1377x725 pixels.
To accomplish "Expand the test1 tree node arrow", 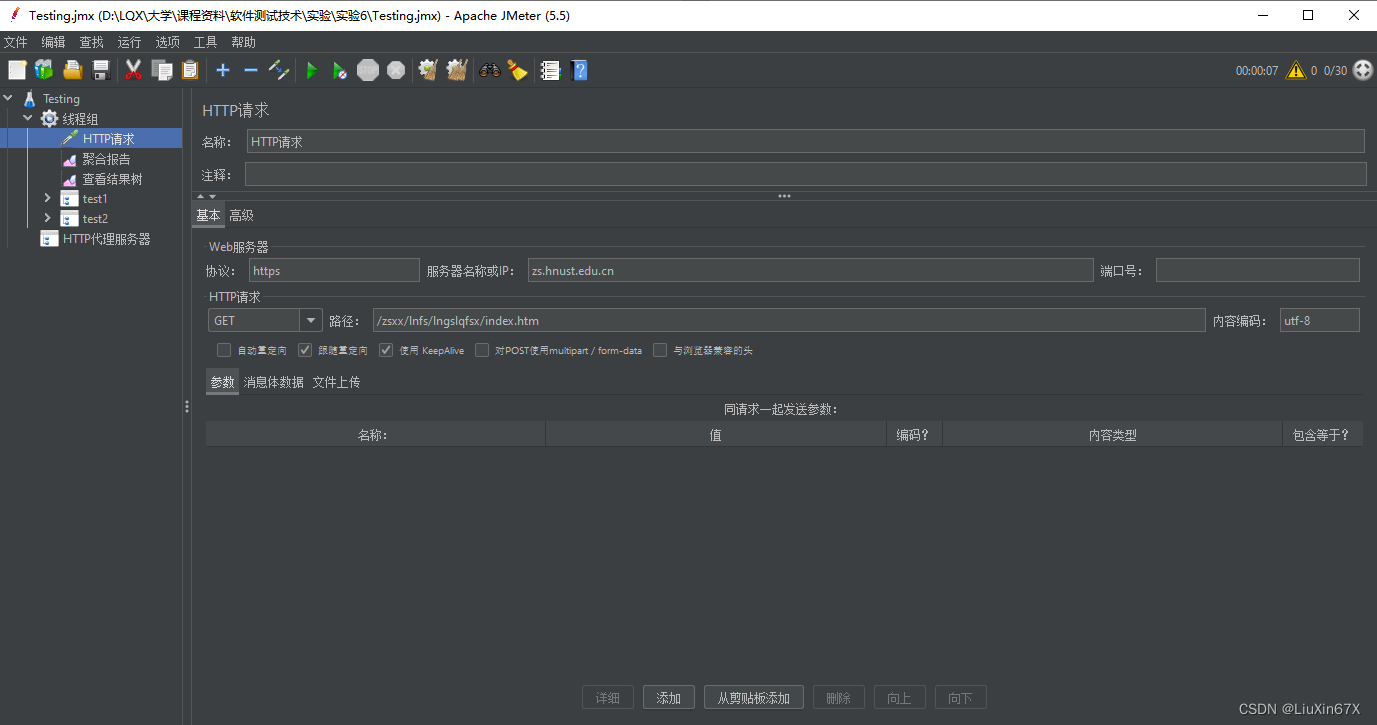I will tap(47, 198).
